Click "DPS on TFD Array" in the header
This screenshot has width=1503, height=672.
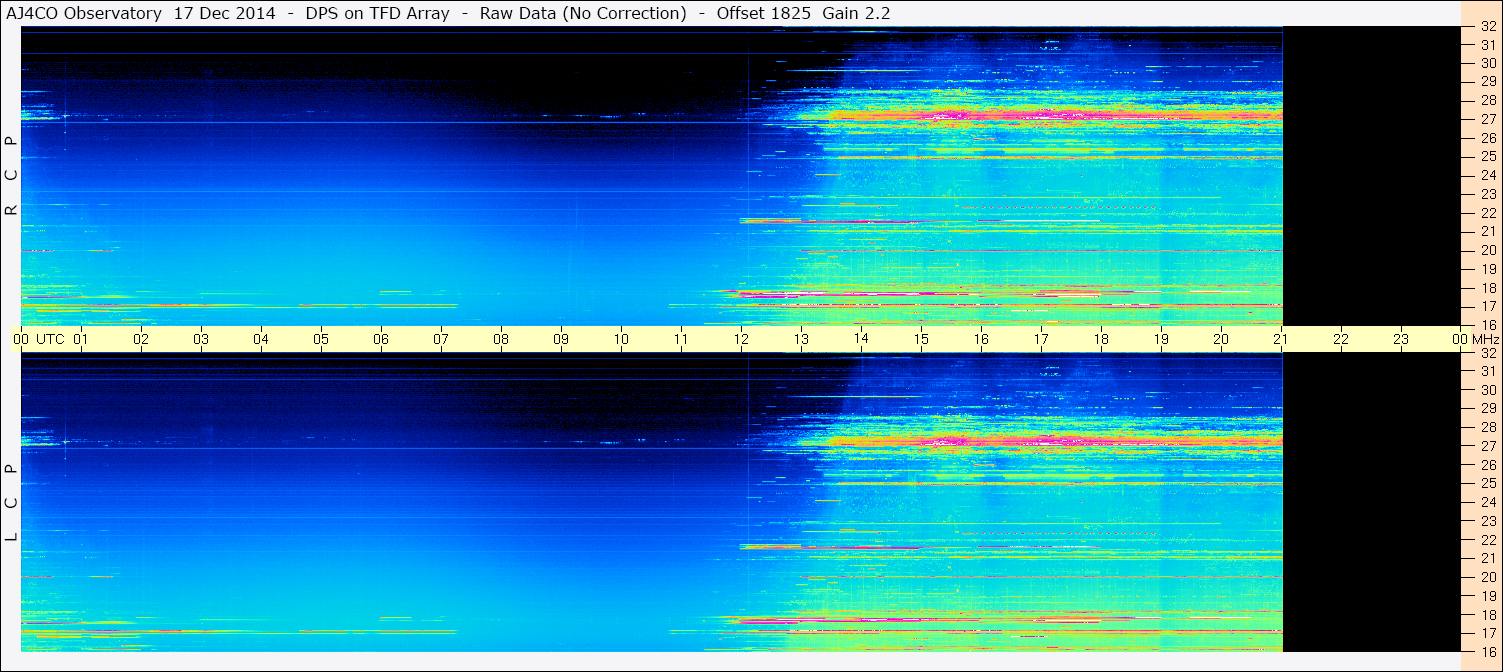point(377,13)
